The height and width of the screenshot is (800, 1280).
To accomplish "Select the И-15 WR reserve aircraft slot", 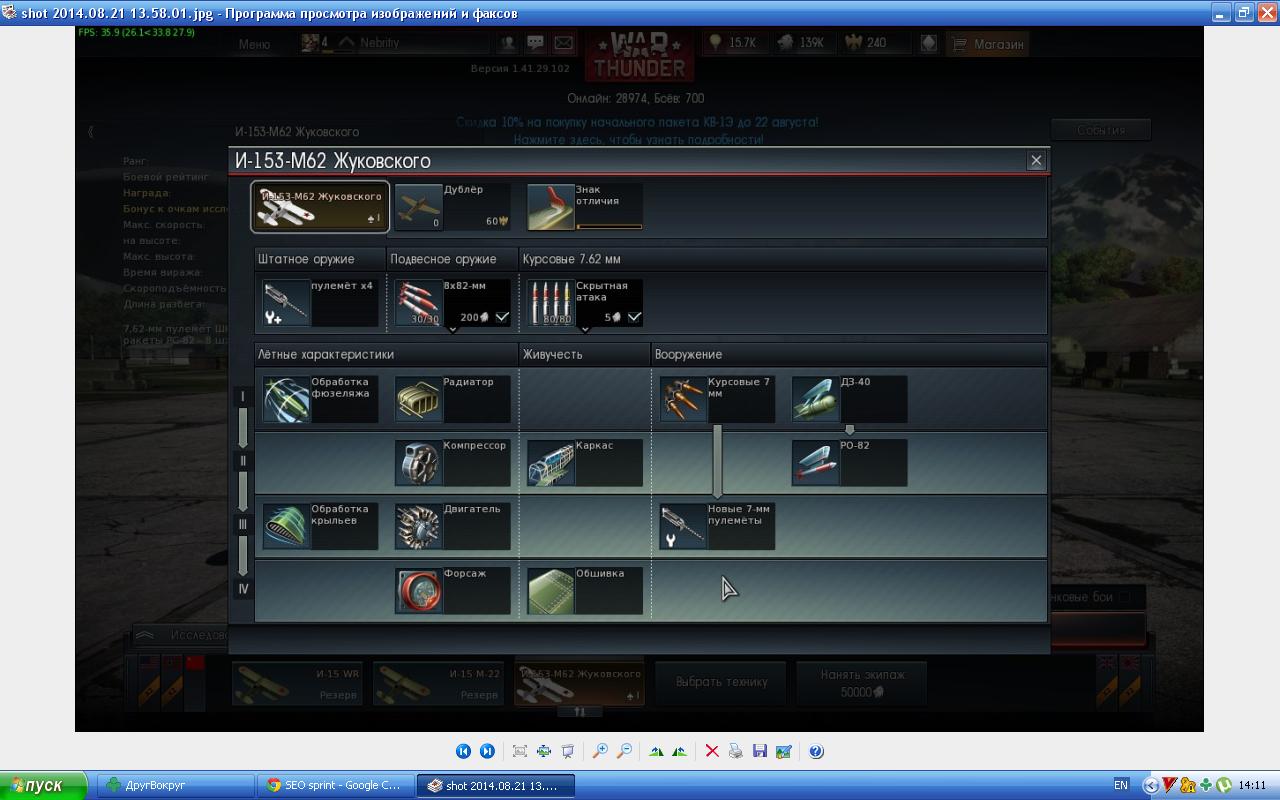I will pyautogui.click(x=297, y=683).
